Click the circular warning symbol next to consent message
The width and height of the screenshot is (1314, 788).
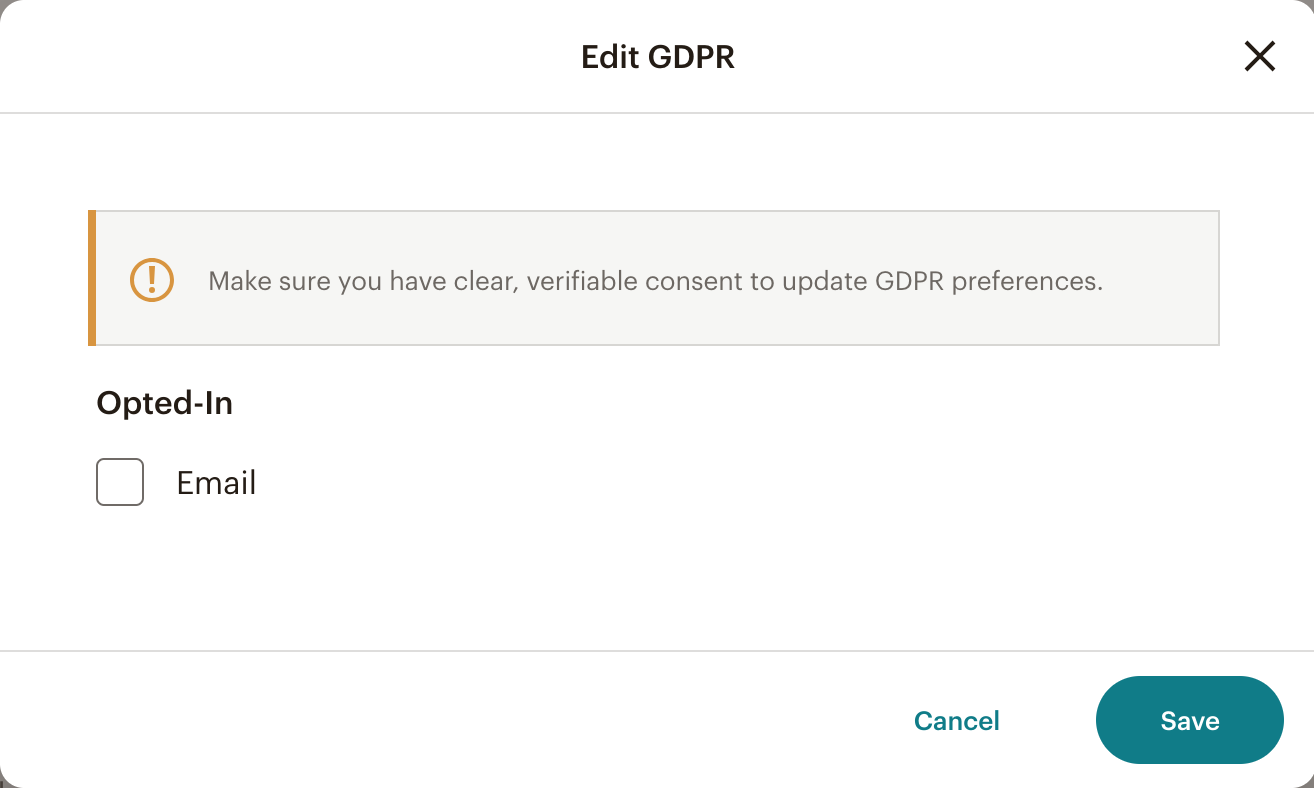150,280
